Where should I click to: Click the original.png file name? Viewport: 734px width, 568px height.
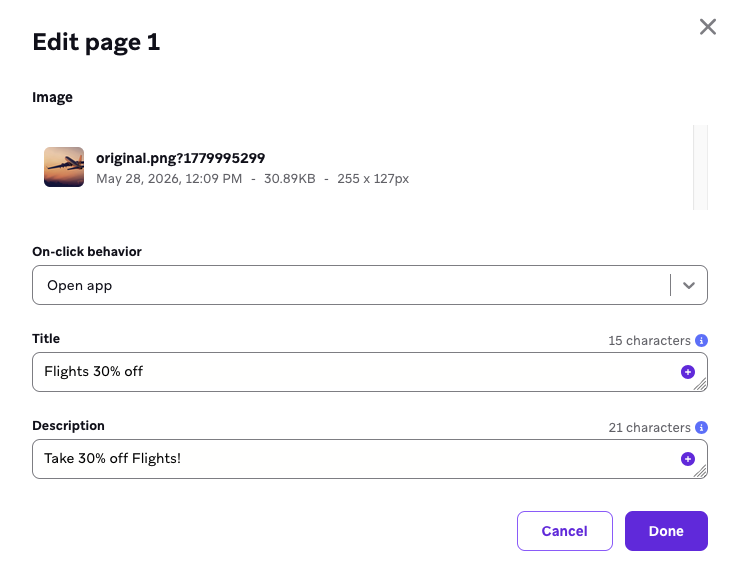click(180, 158)
